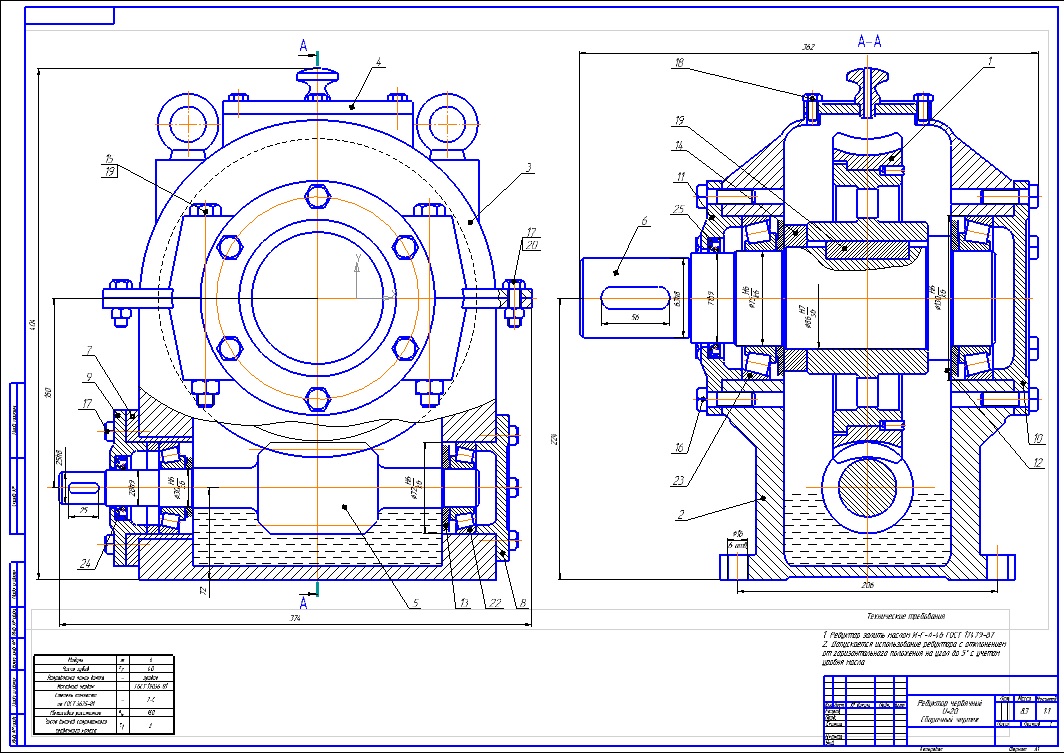This screenshot has width=1064, height=754.
Task: Click boxed number 20 below callout 17
Action: (x=532, y=245)
